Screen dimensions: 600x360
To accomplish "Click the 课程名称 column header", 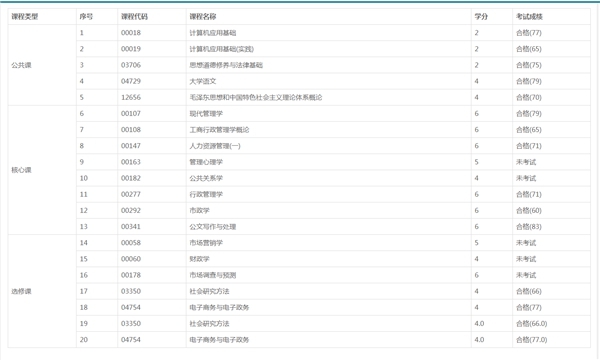I will (203, 16).
